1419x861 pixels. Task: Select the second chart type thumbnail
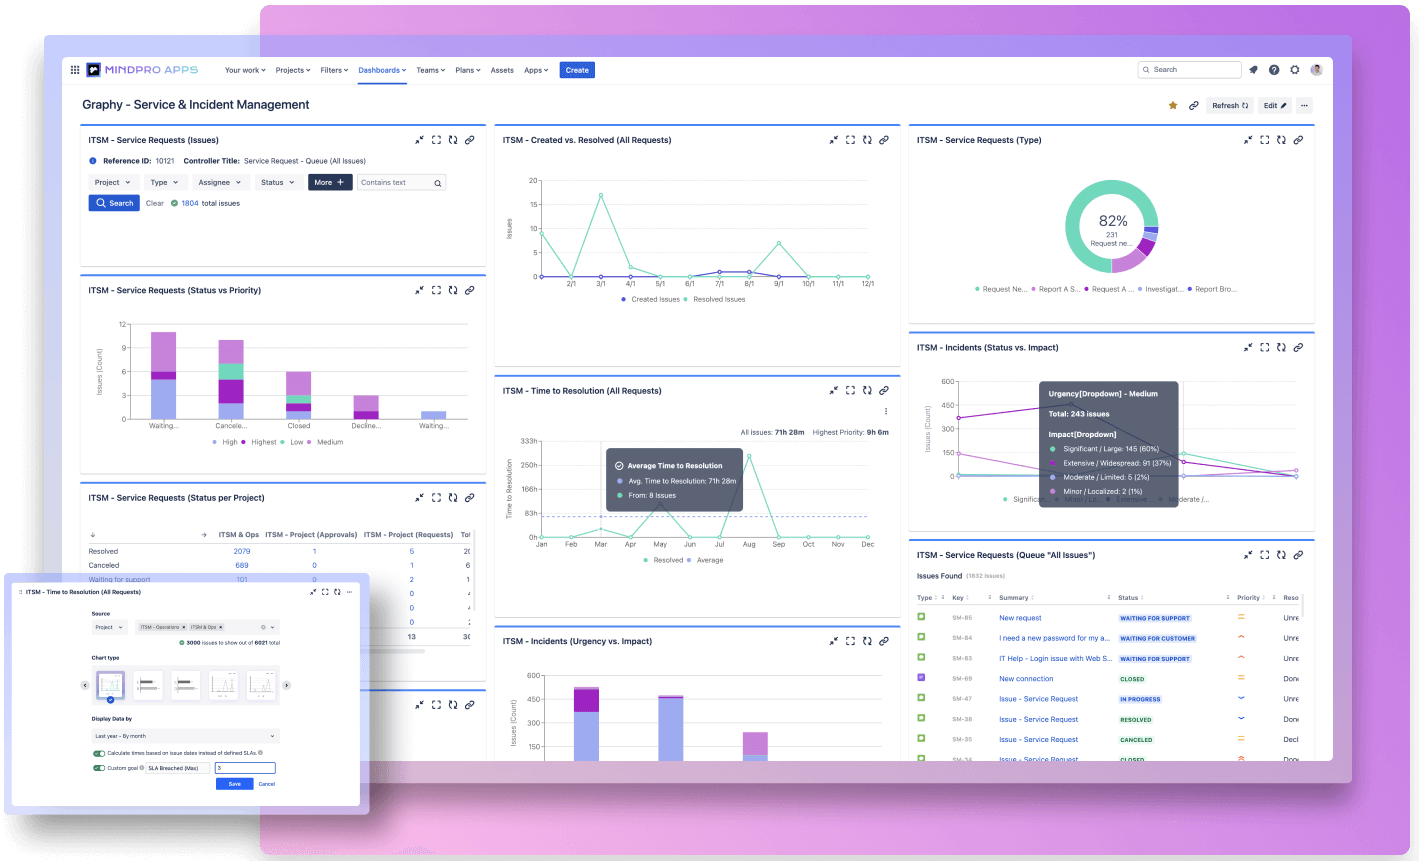148,685
